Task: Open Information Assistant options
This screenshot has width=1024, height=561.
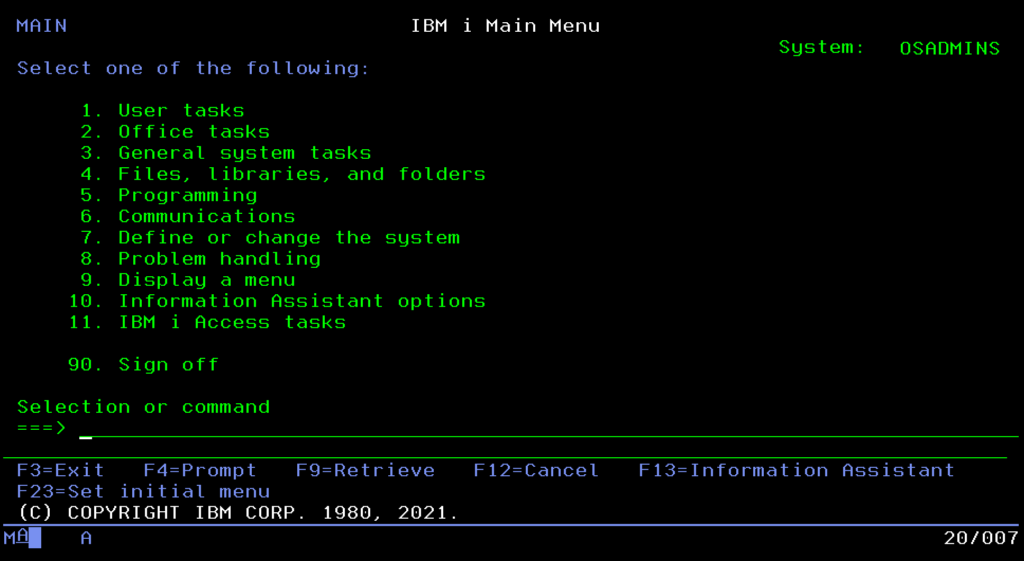Action: click(x=301, y=301)
